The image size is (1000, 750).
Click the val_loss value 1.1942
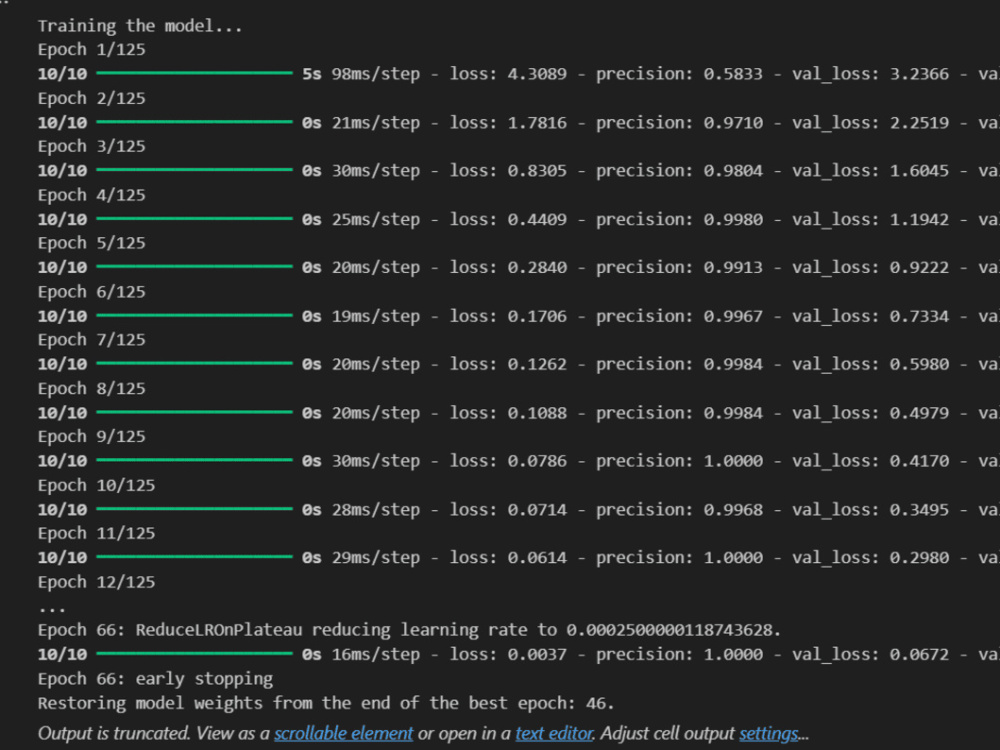[x=920, y=219]
